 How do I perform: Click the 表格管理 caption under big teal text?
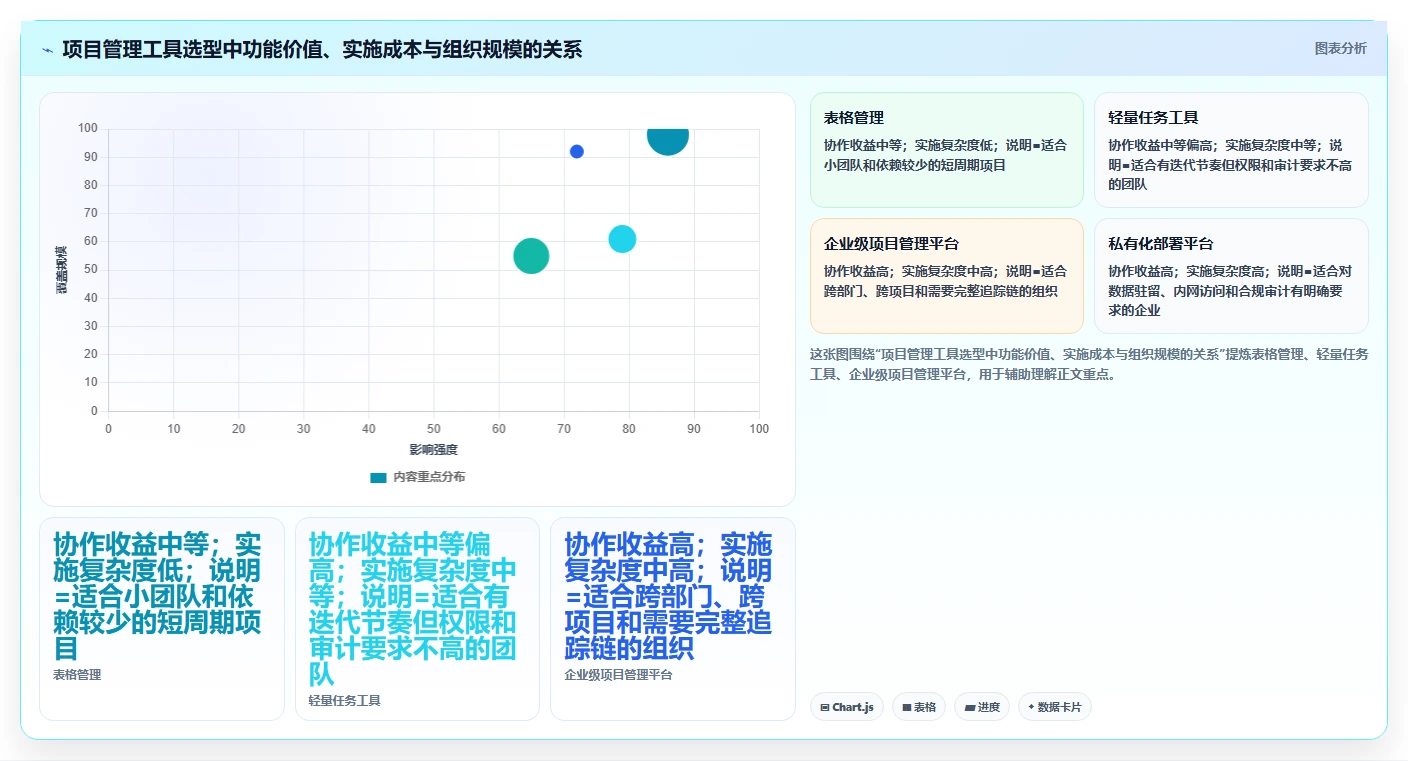pyautogui.click(x=77, y=675)
